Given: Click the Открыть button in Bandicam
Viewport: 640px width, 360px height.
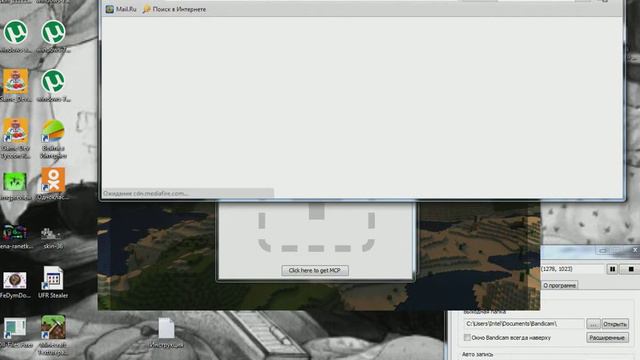Looking at the screenshot, I should (x=615, y=324).
